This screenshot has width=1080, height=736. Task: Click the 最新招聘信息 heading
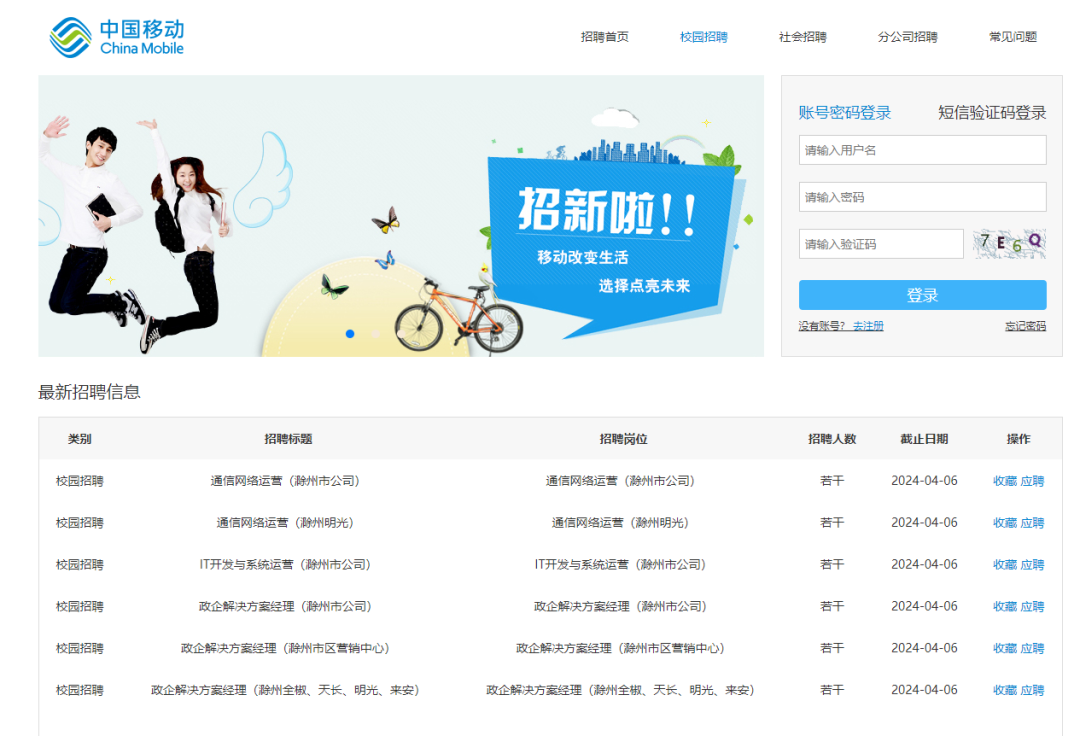89,392
